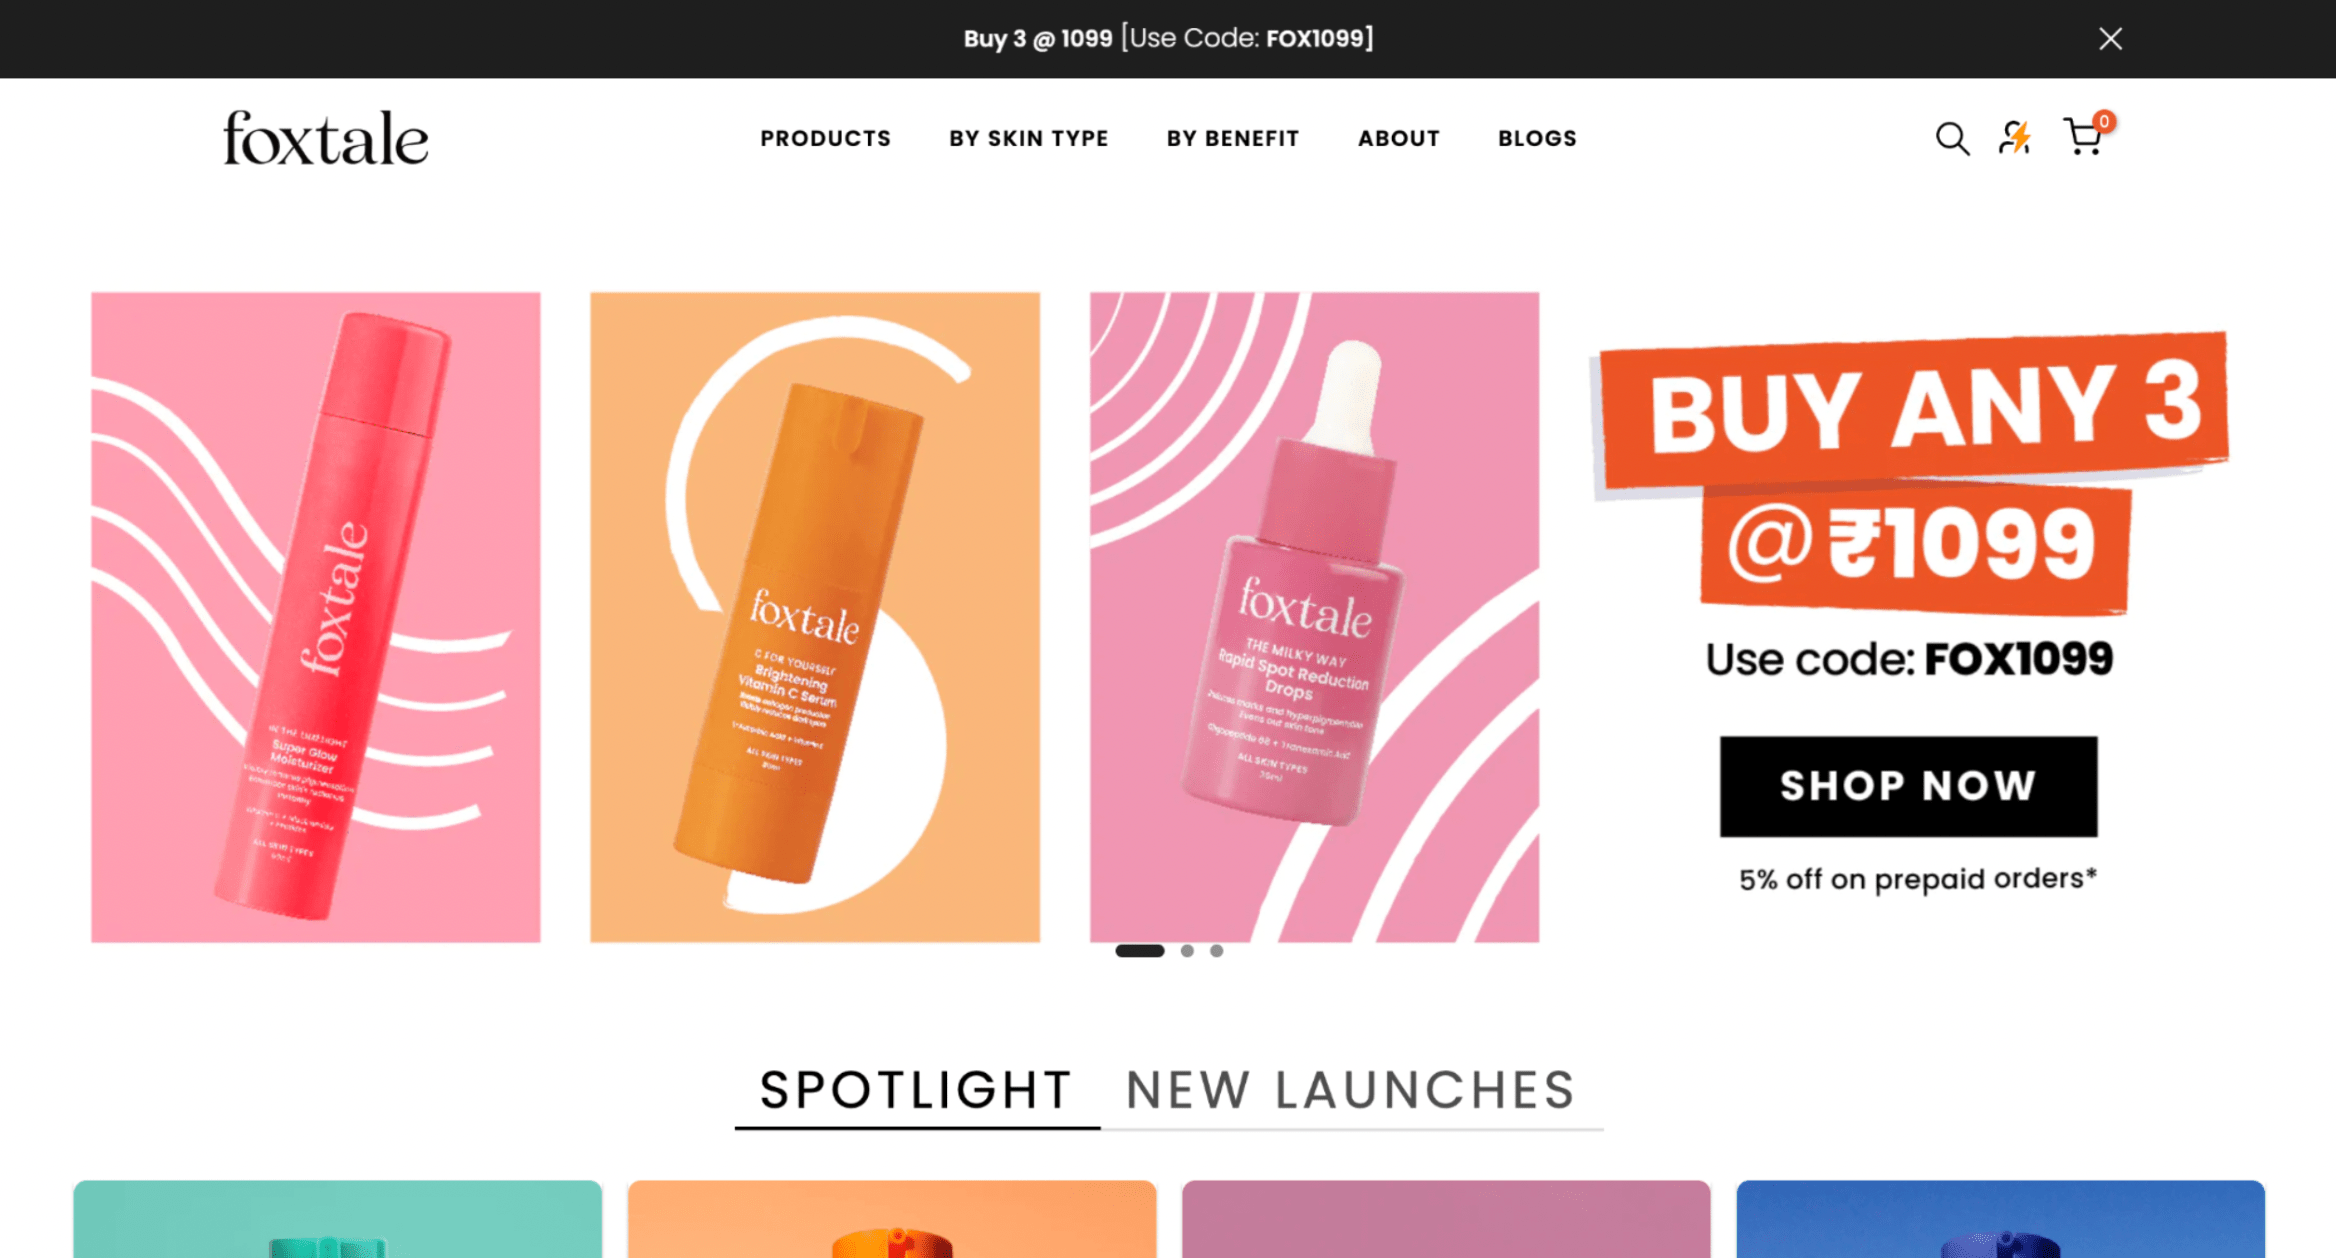Select the SPOTLIGHT tab
2336x1258 pixels.
(916, 1091)
